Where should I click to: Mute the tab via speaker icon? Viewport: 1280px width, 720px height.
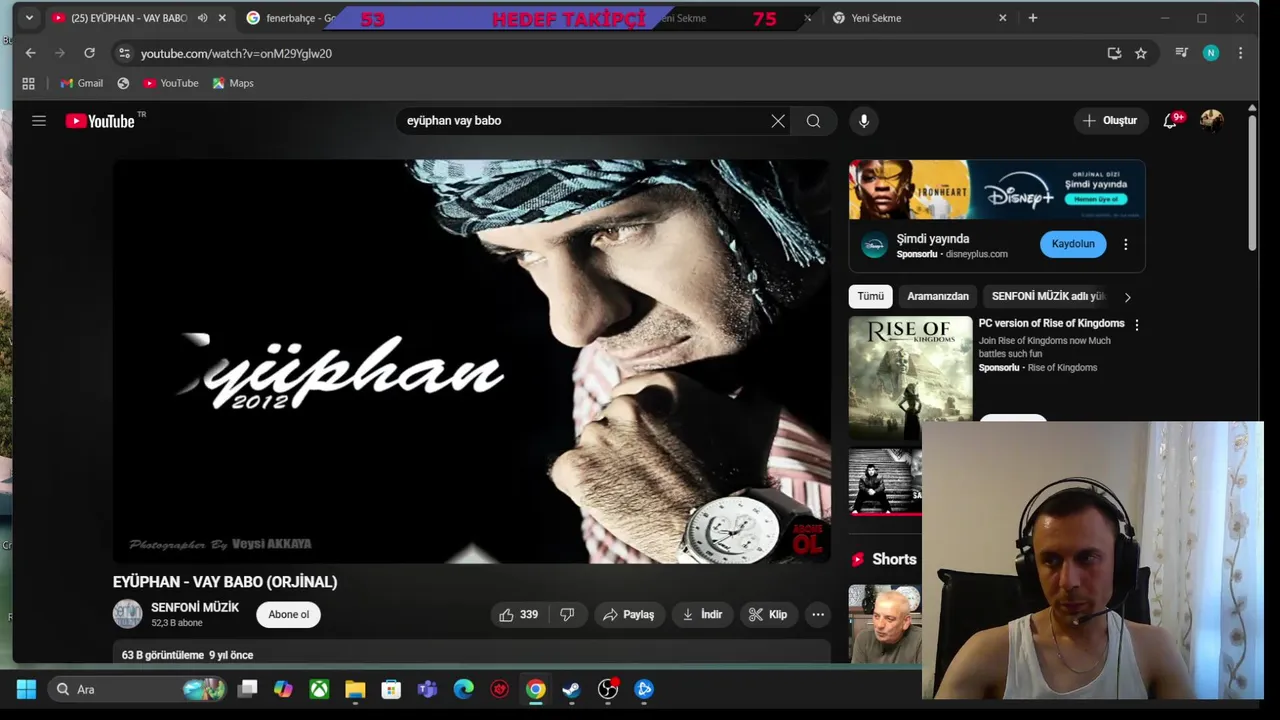point(203,18)
